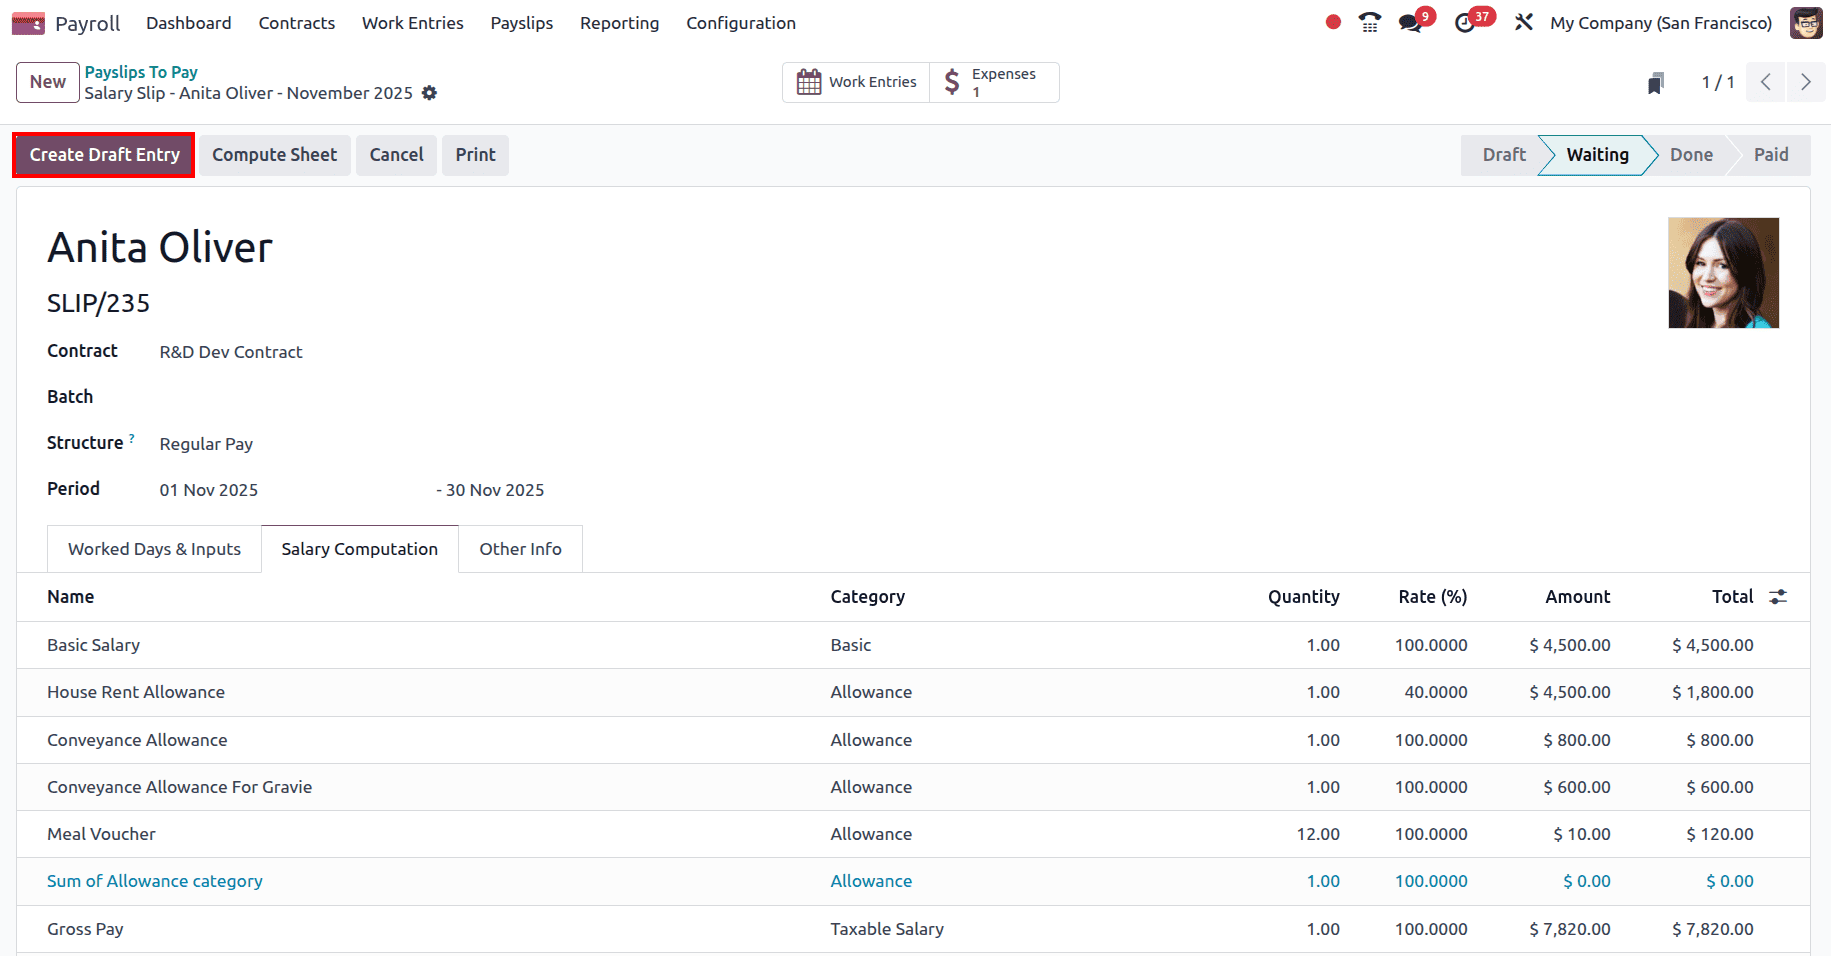Go to next record with right chevron
The image size is (1831, 956).
click(x=1805, y=82)
